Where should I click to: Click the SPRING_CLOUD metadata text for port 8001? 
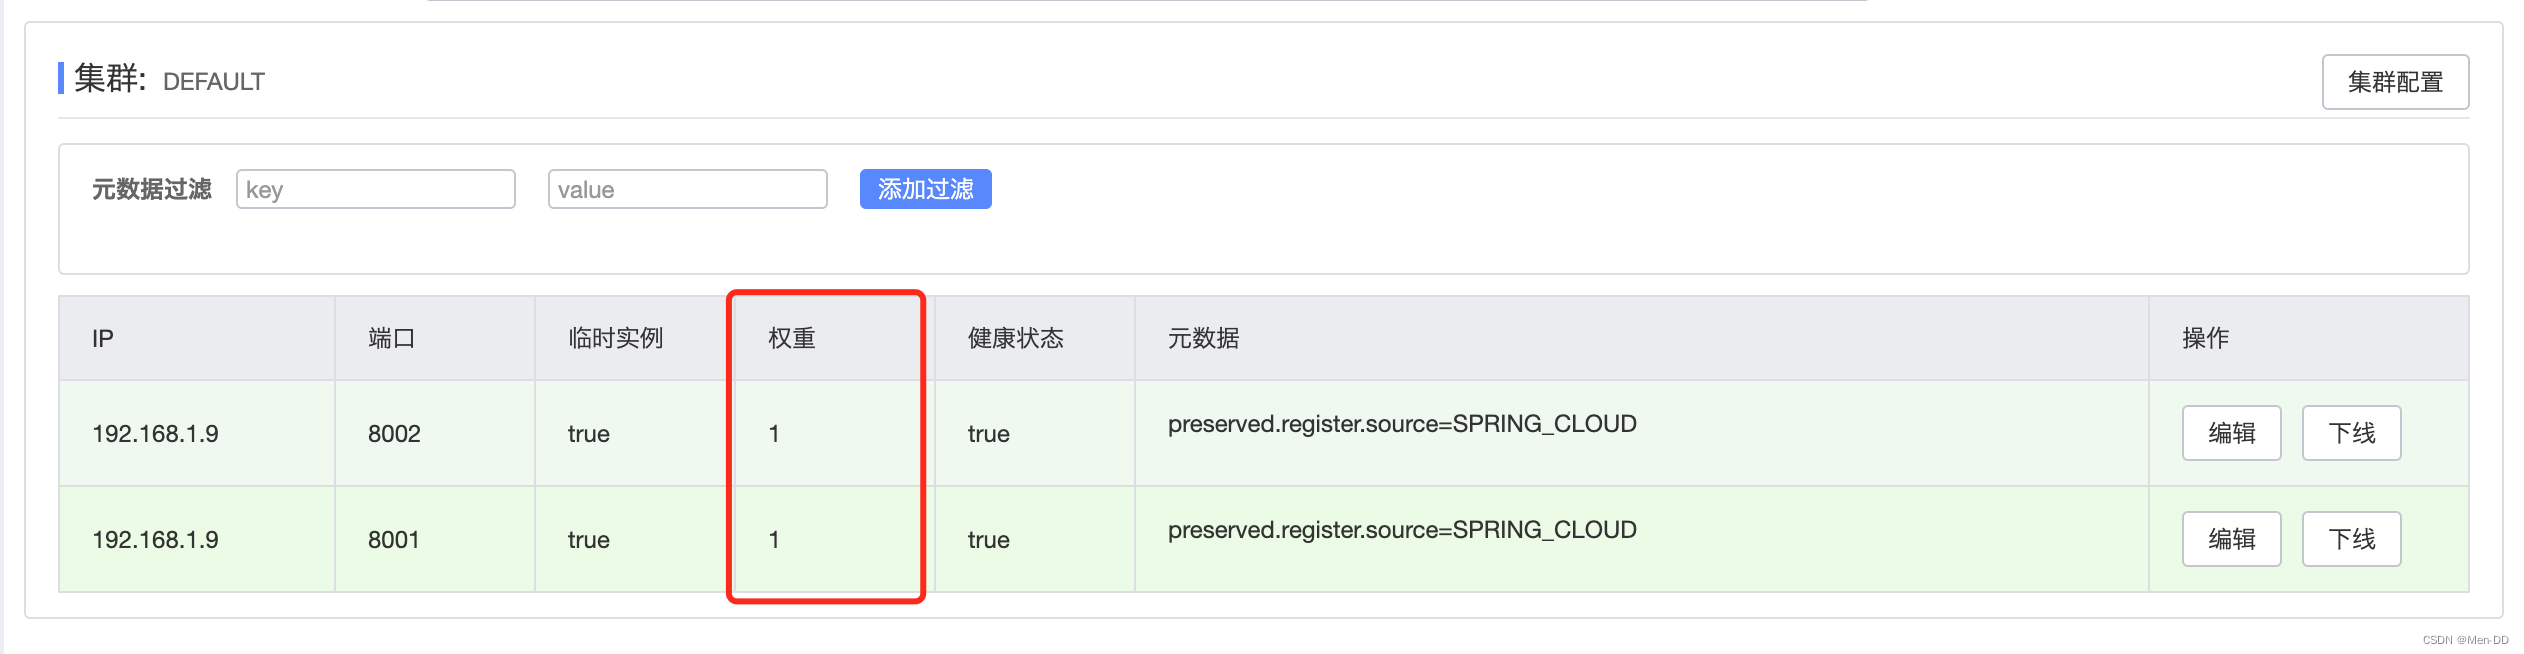1401,529
